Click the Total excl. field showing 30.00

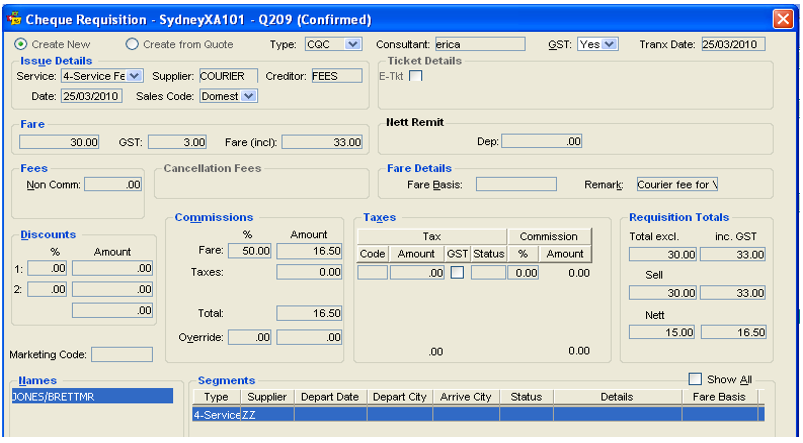click(663, 255)
